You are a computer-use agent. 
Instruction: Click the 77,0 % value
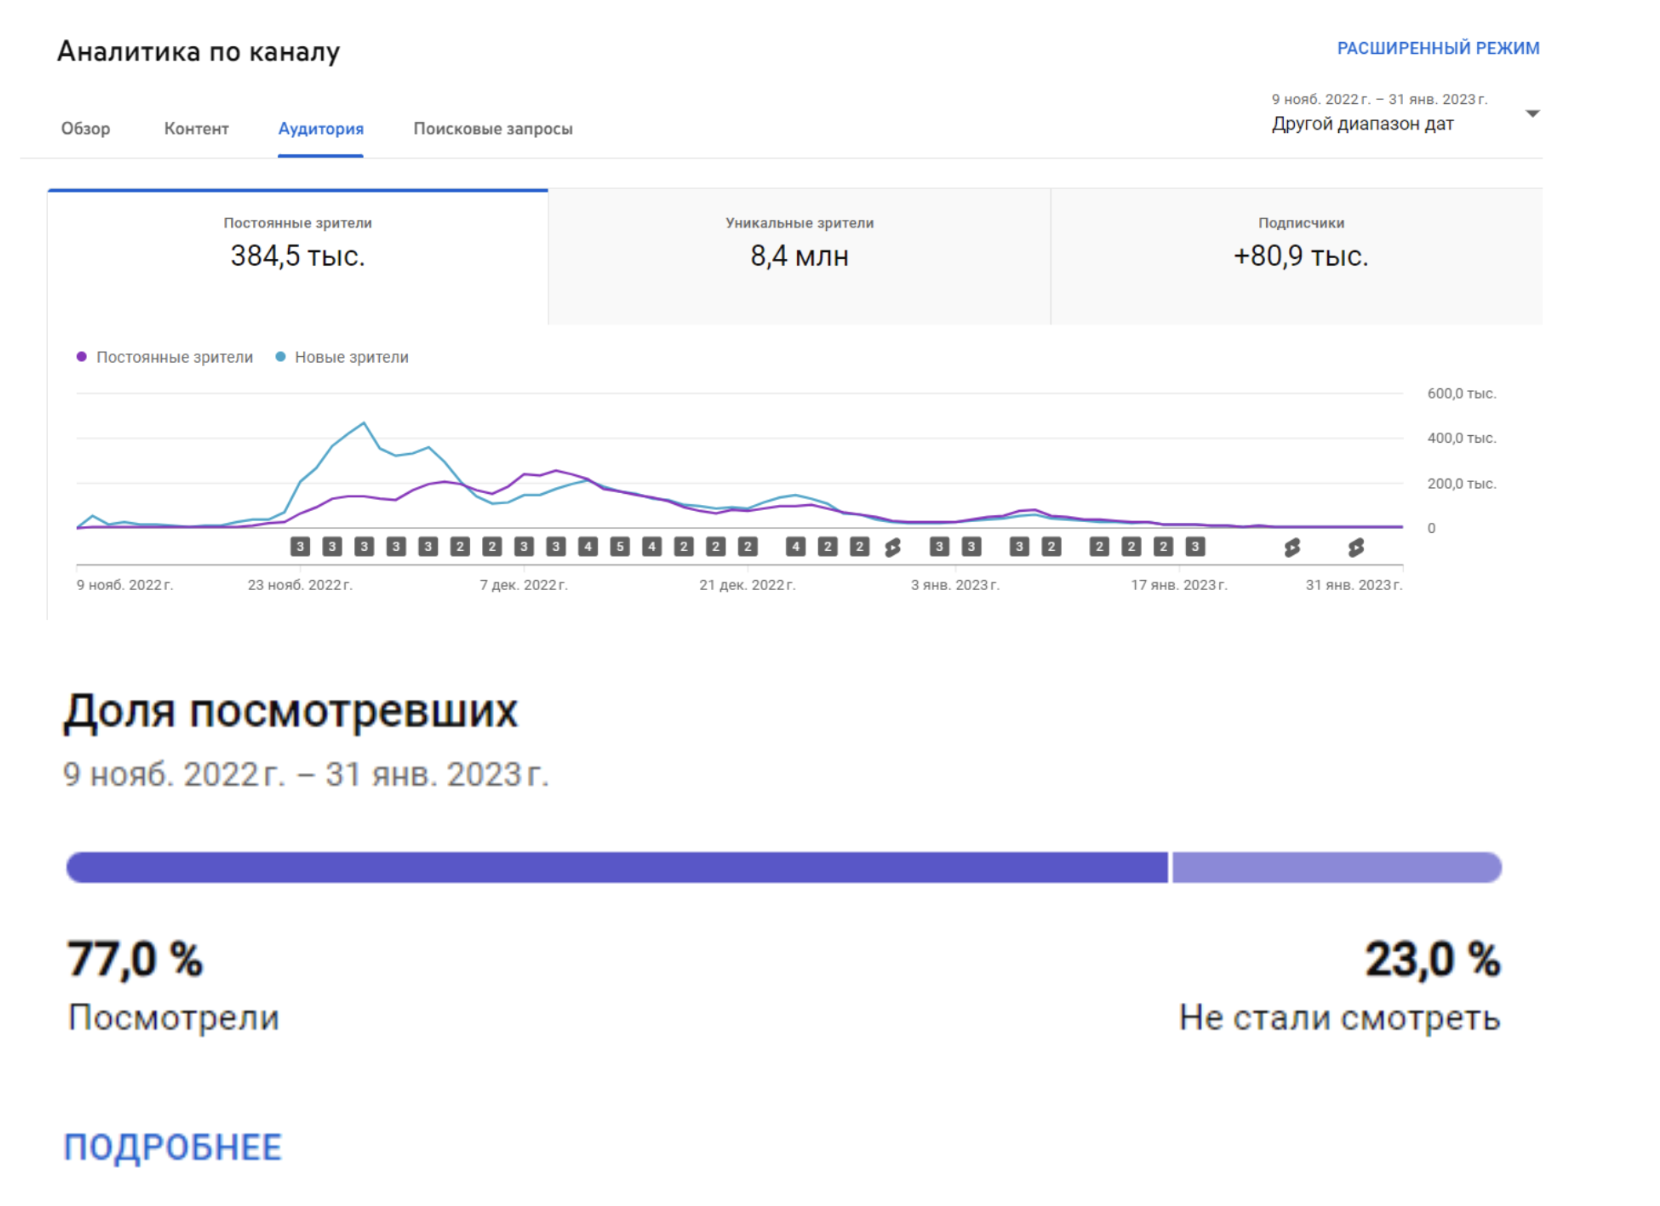click(135, 960)
